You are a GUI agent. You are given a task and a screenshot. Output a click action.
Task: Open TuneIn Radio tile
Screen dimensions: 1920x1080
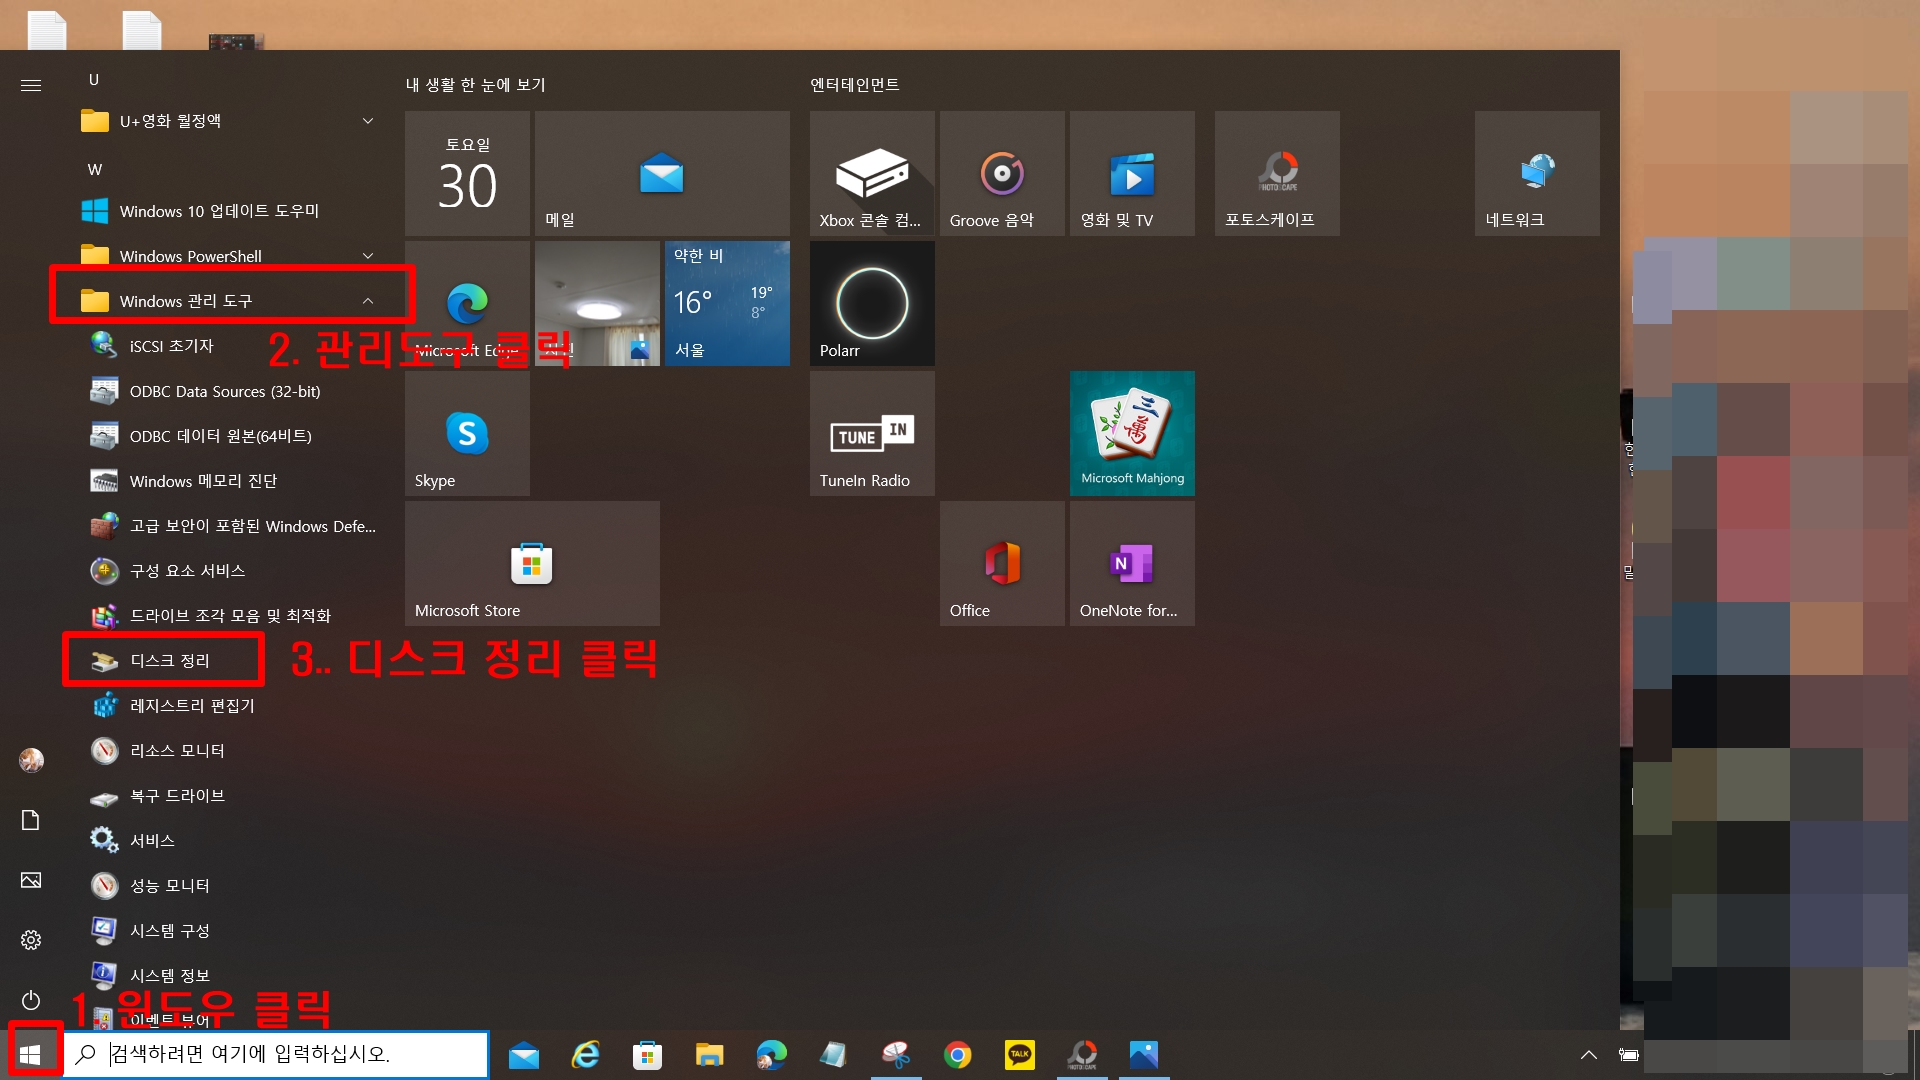(871, 434)
